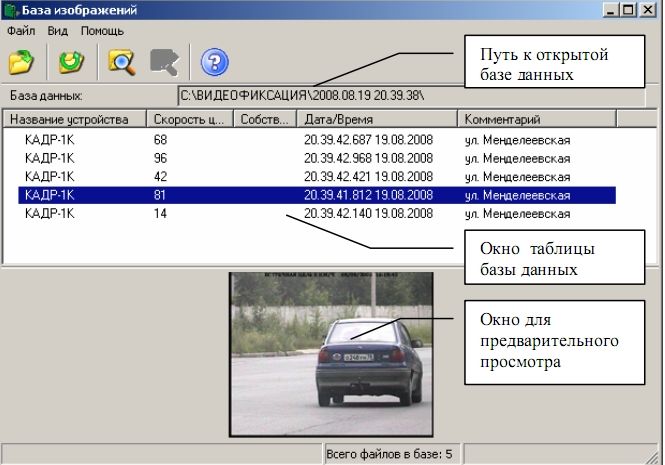
Task: Open the Файл menu
Action: pyautogui.click(x=20, y=31)
